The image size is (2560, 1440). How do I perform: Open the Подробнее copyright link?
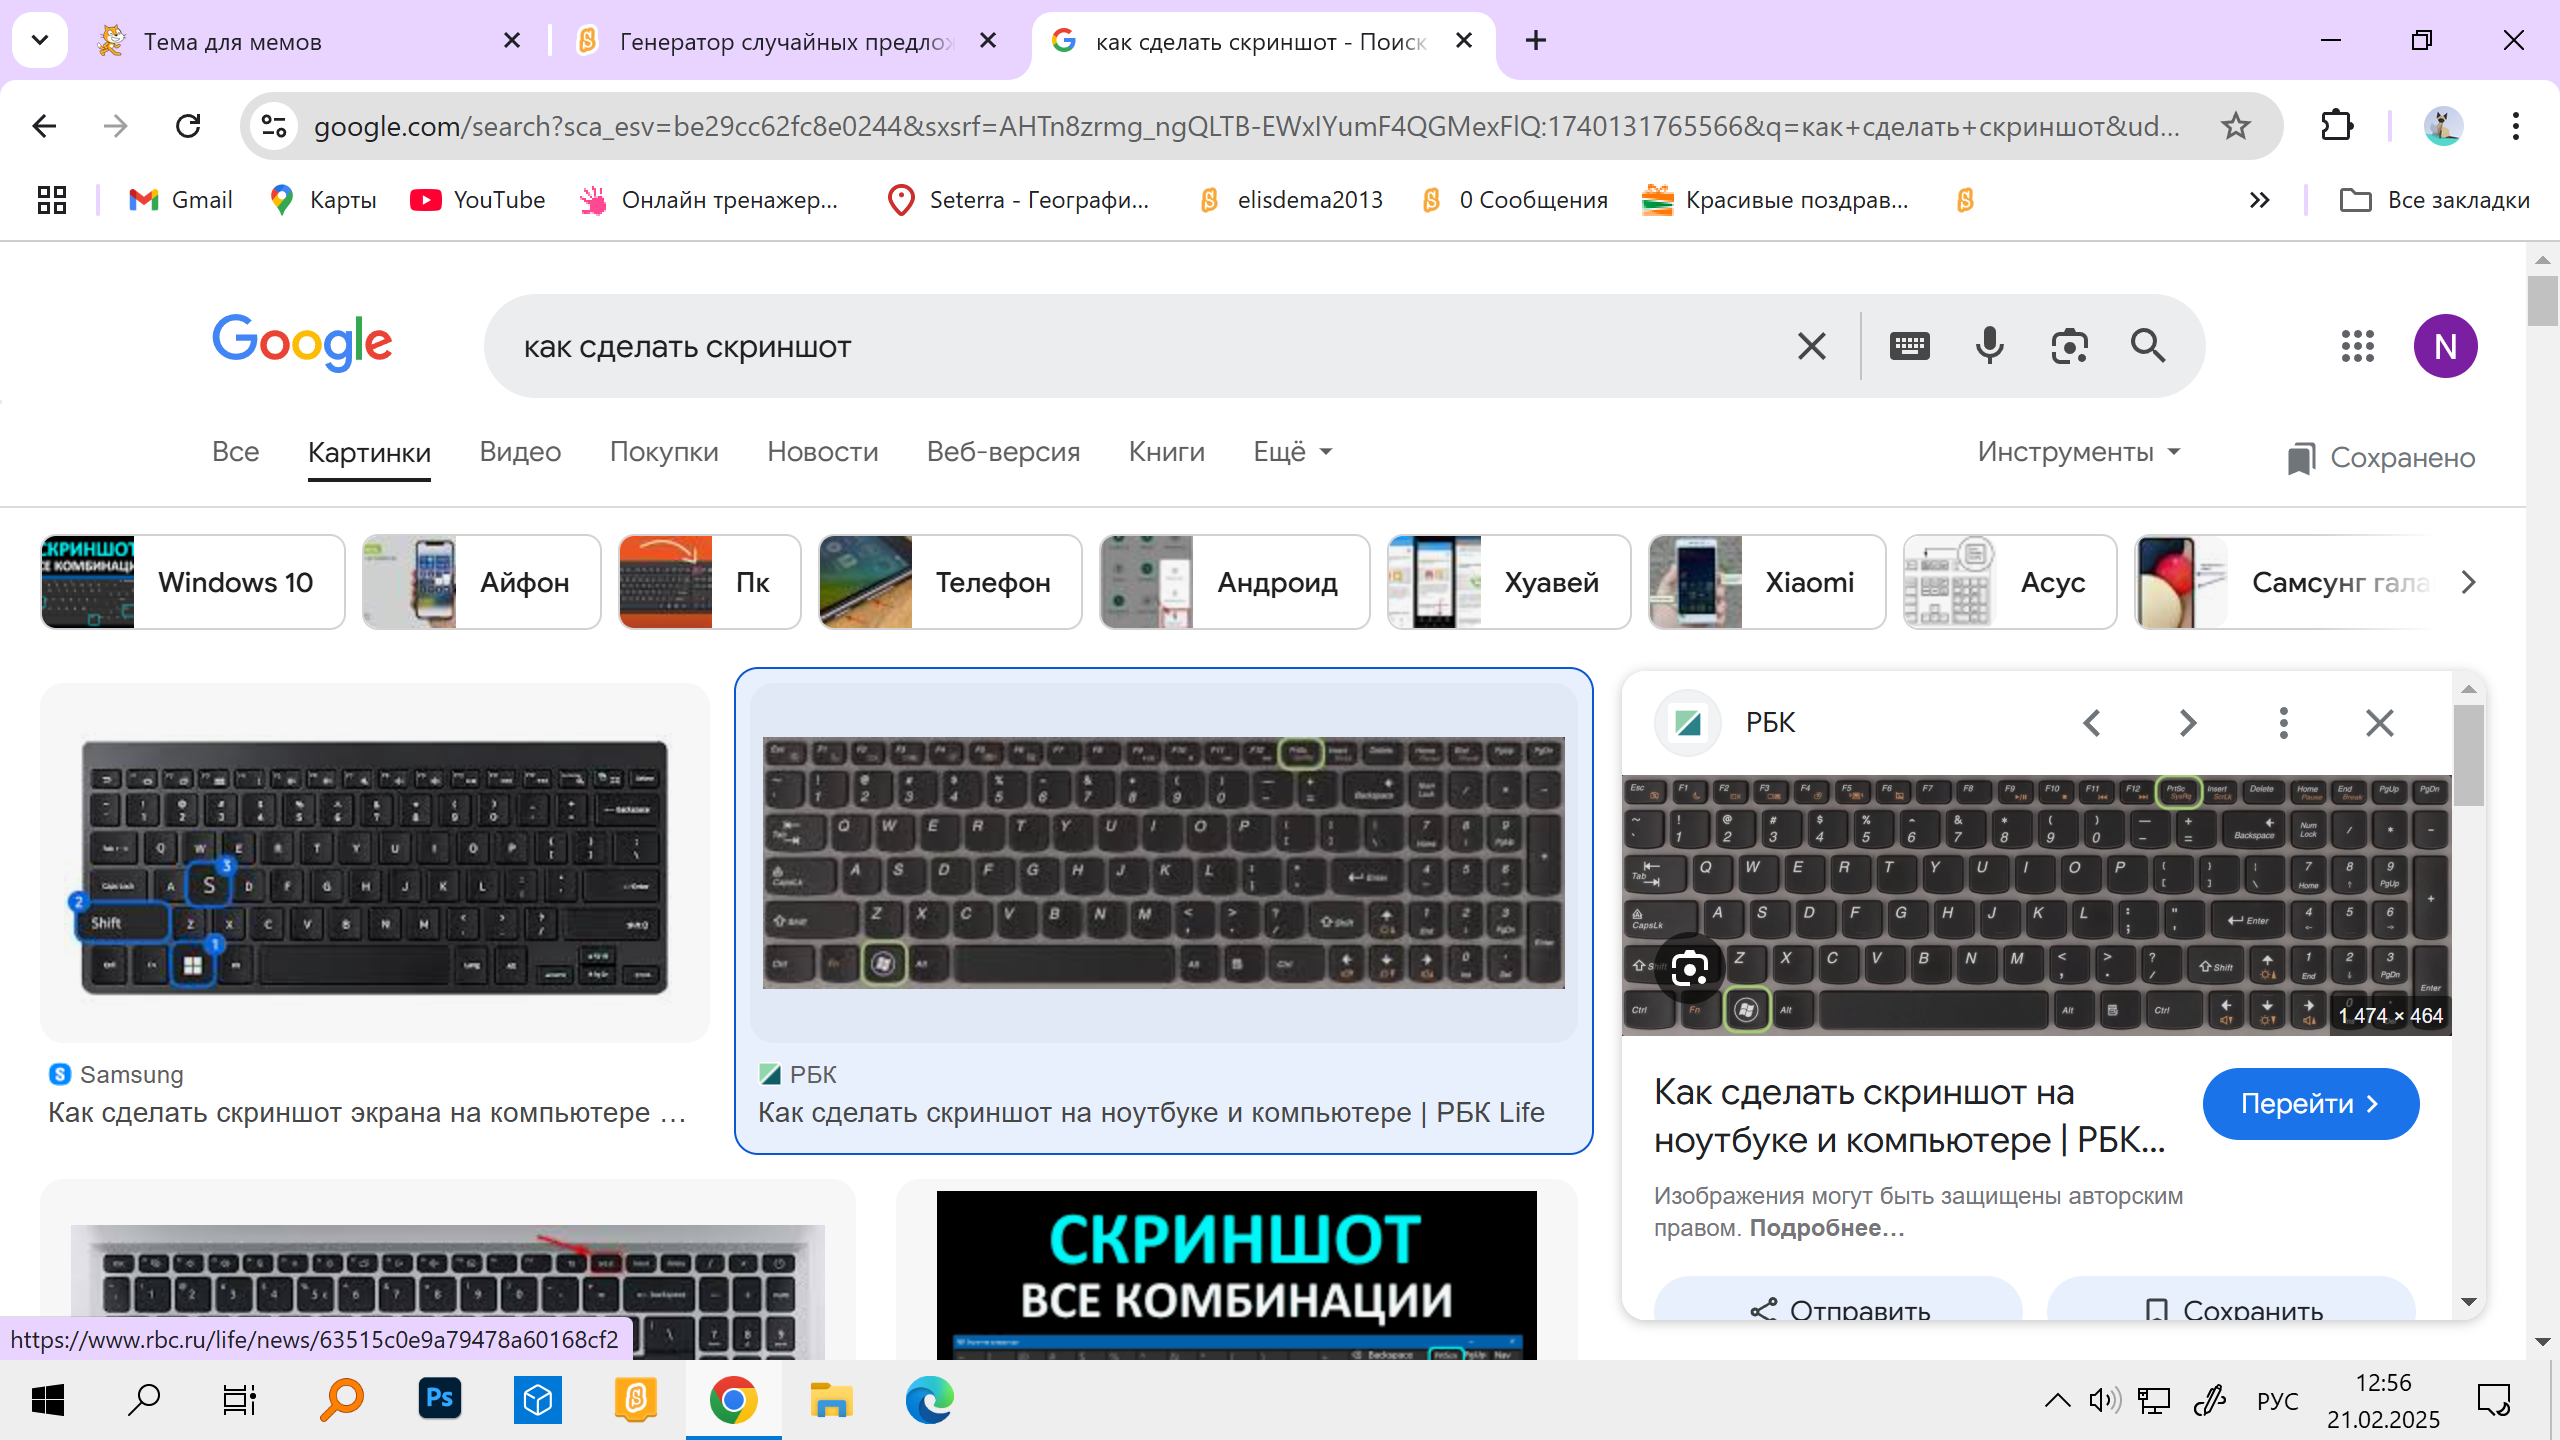point(1826,1228)
